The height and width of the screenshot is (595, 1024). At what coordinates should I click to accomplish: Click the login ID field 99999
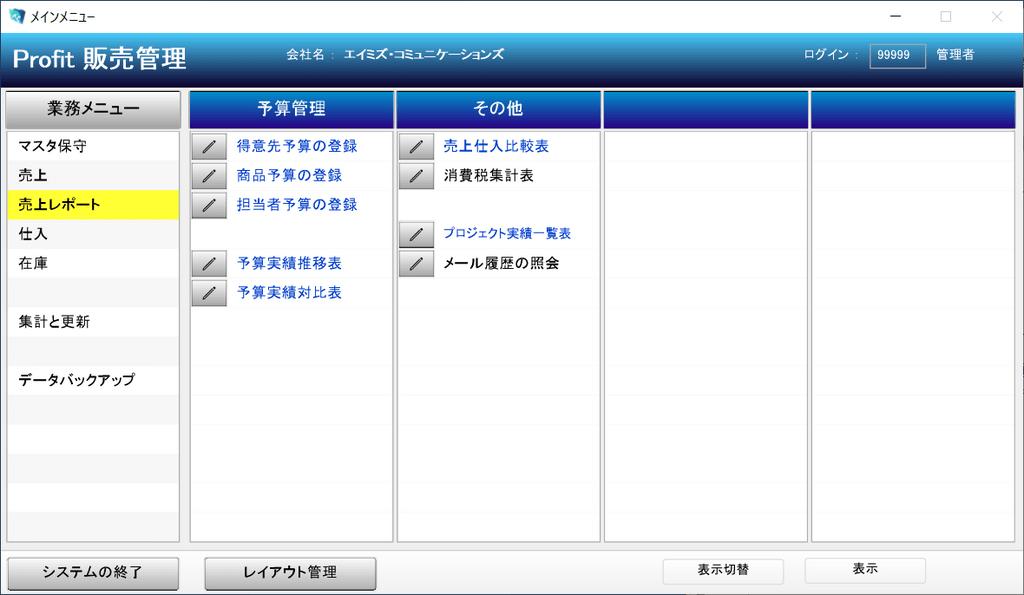[897, 56]
